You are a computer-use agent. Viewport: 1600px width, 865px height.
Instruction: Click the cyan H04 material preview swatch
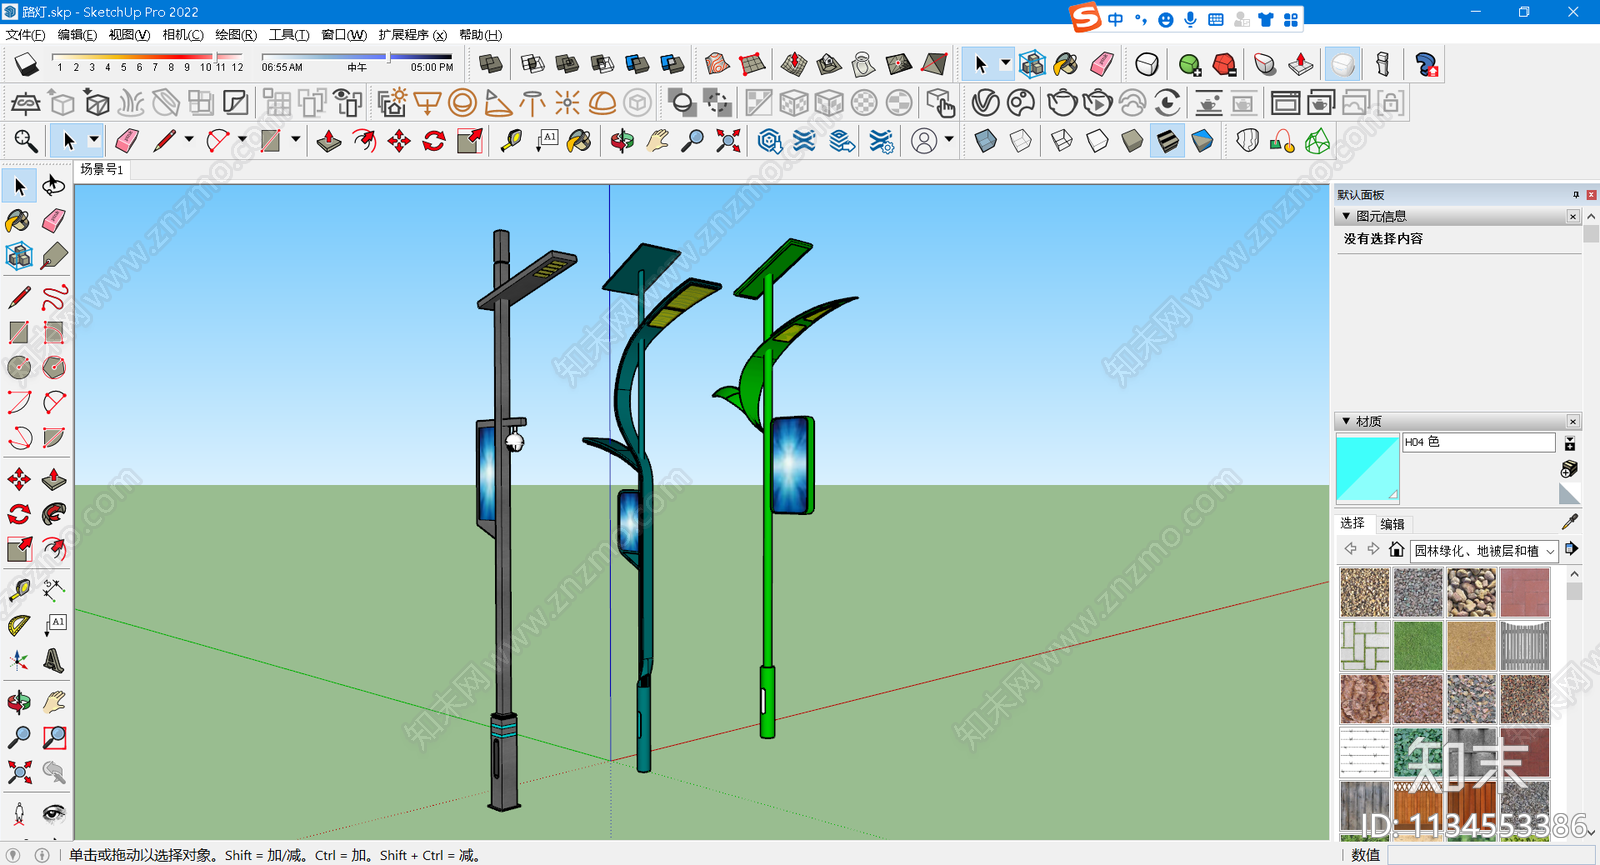coord(1368,468)
